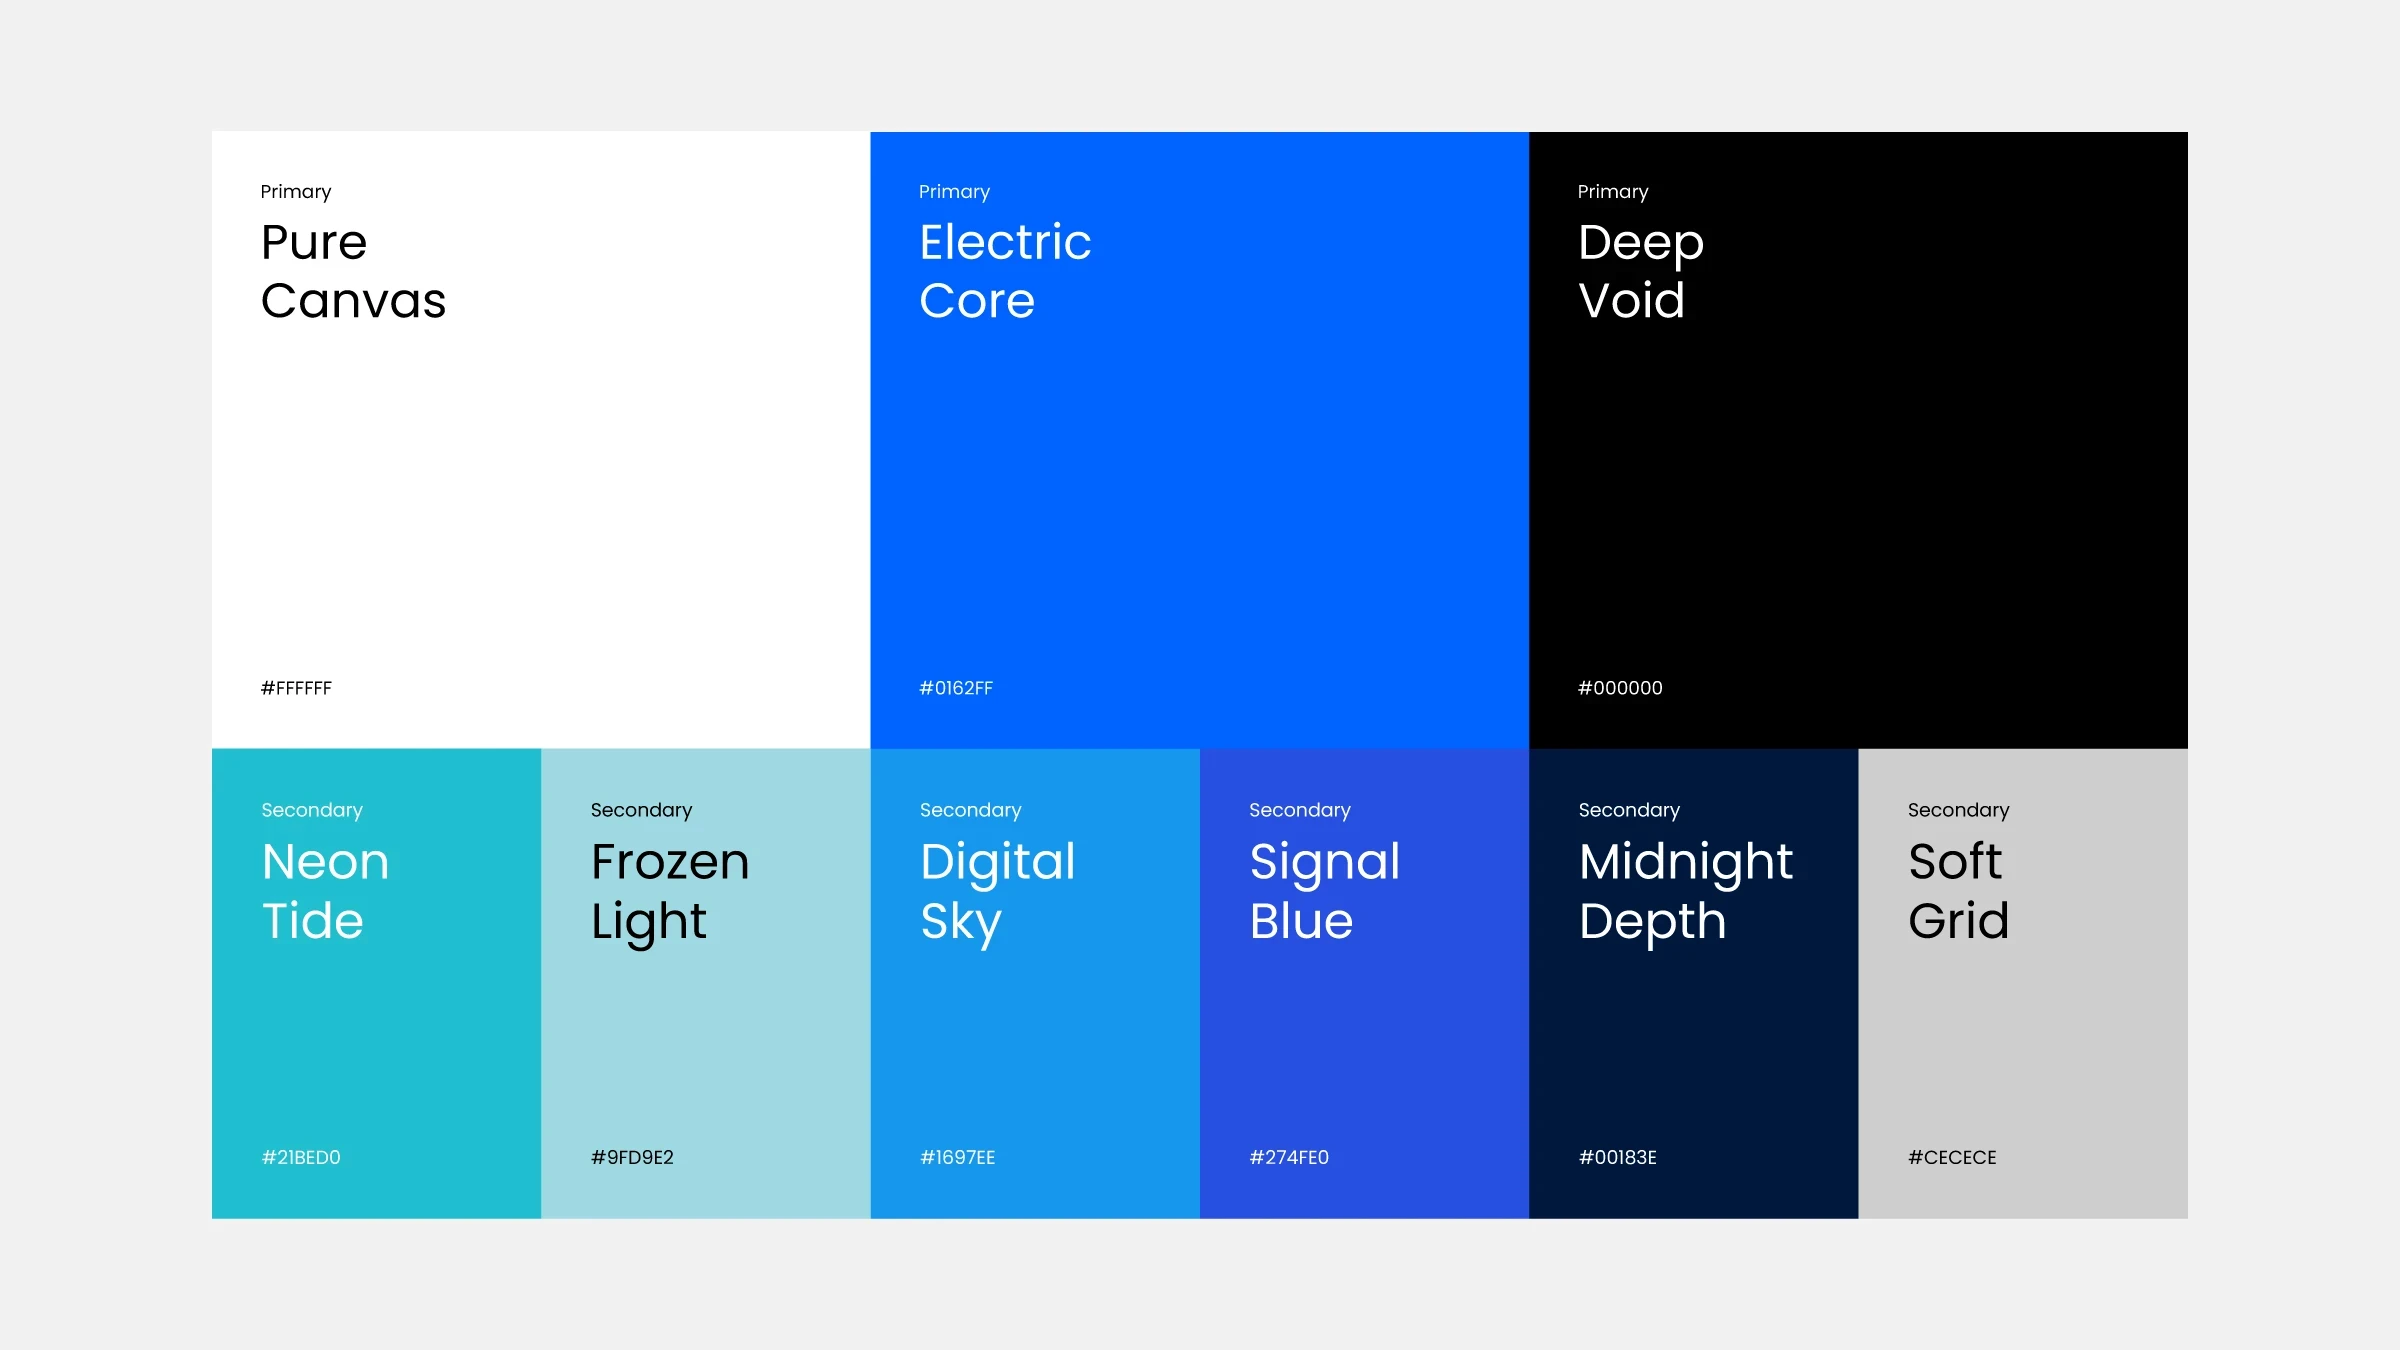
Task: Click the hex code #21BED0
Action: tap(300, 1157)
